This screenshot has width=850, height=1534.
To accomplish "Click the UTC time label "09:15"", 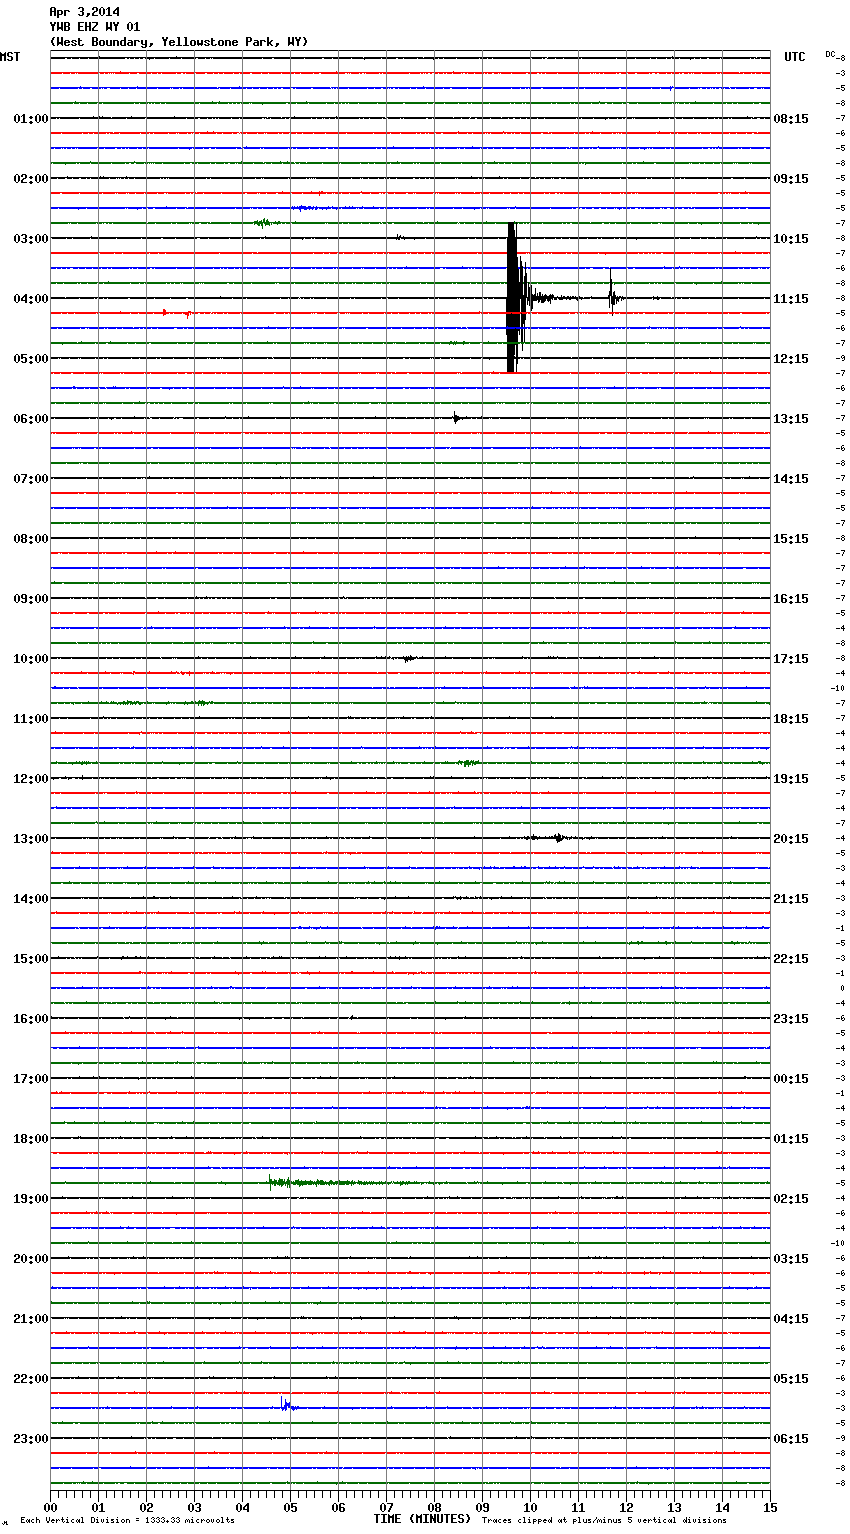I will pos(791,179).
